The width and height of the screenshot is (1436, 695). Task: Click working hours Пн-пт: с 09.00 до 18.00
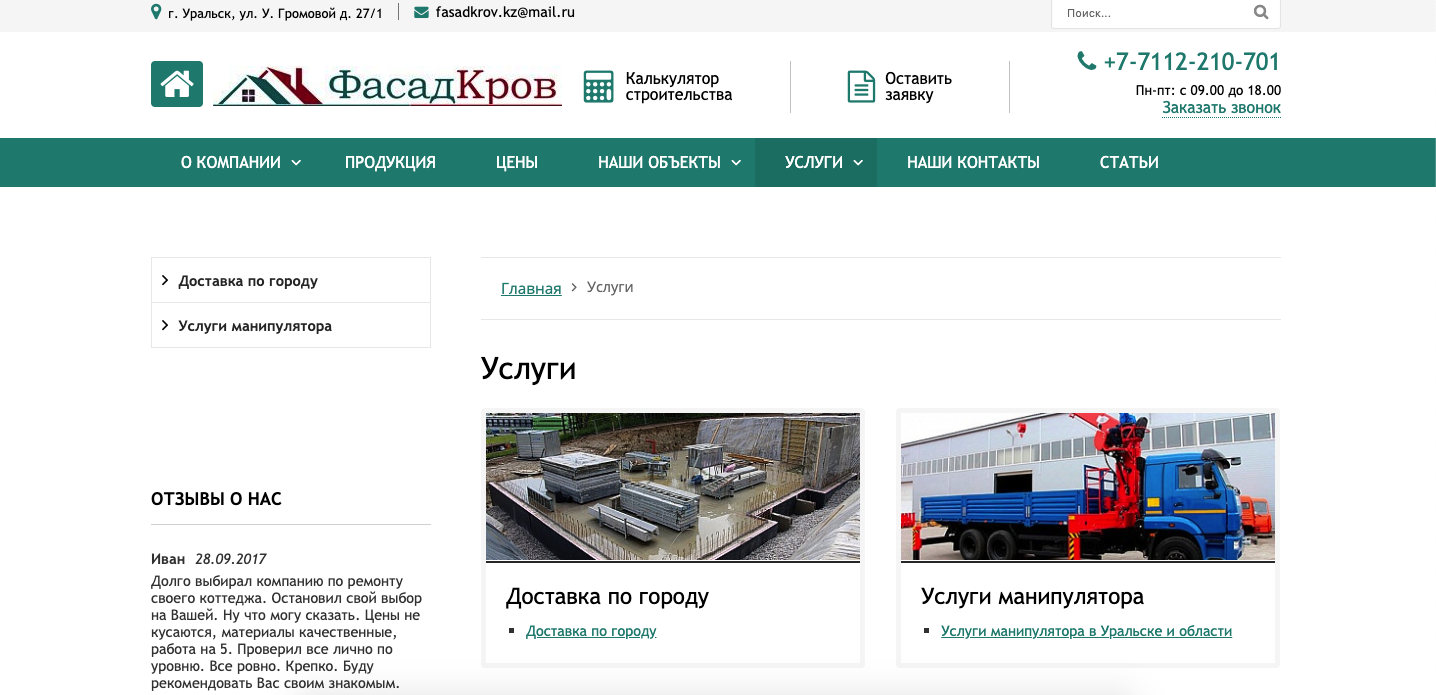(x=1208, y=90)
